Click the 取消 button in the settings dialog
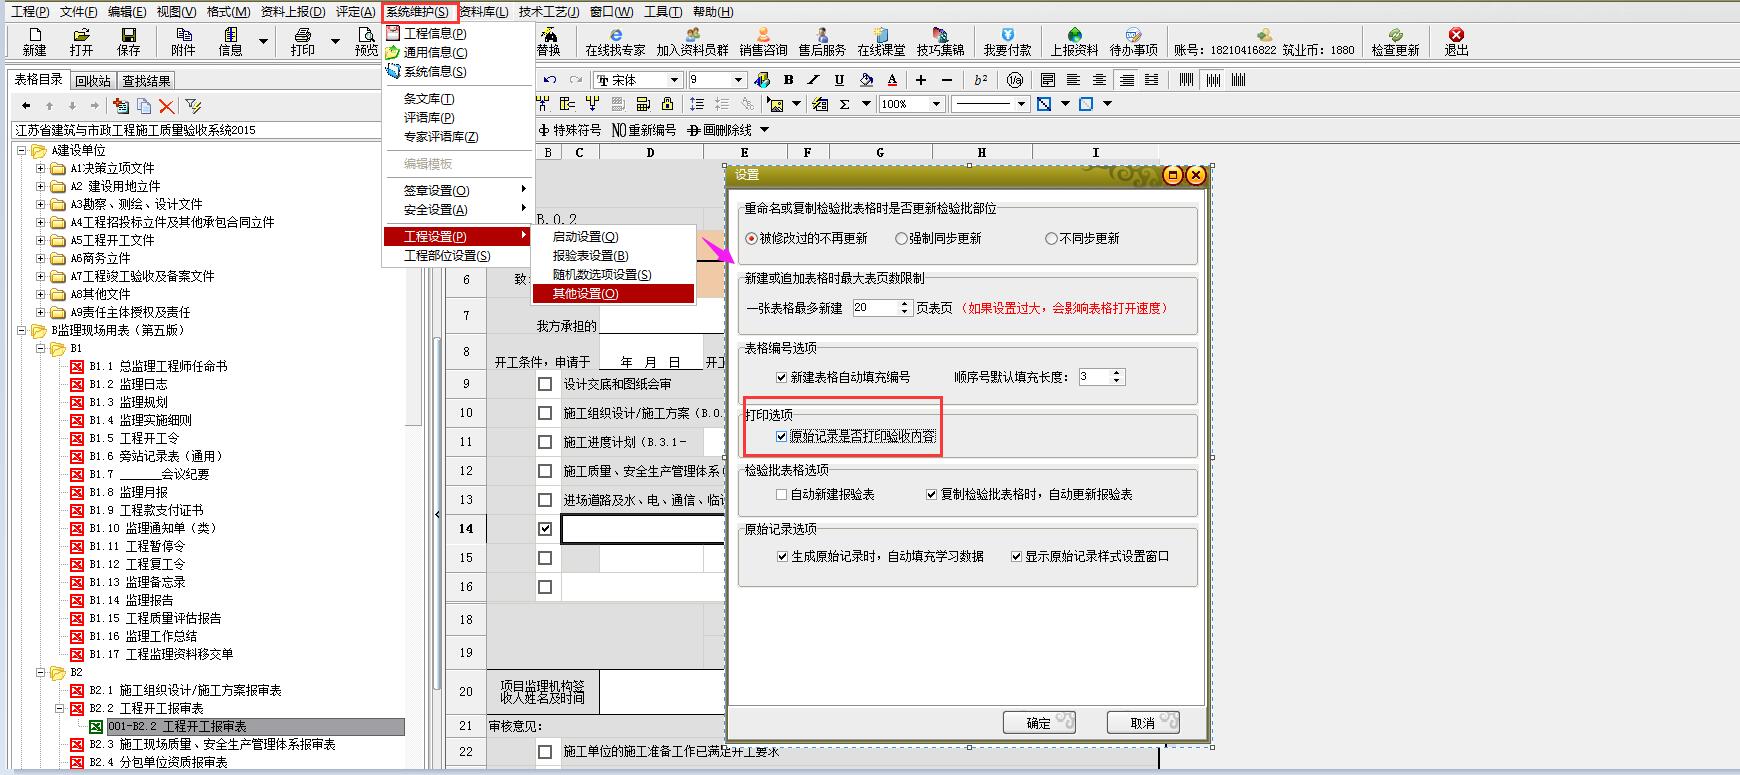Viewport: 1740px width, 775px height. (1142, 723)
